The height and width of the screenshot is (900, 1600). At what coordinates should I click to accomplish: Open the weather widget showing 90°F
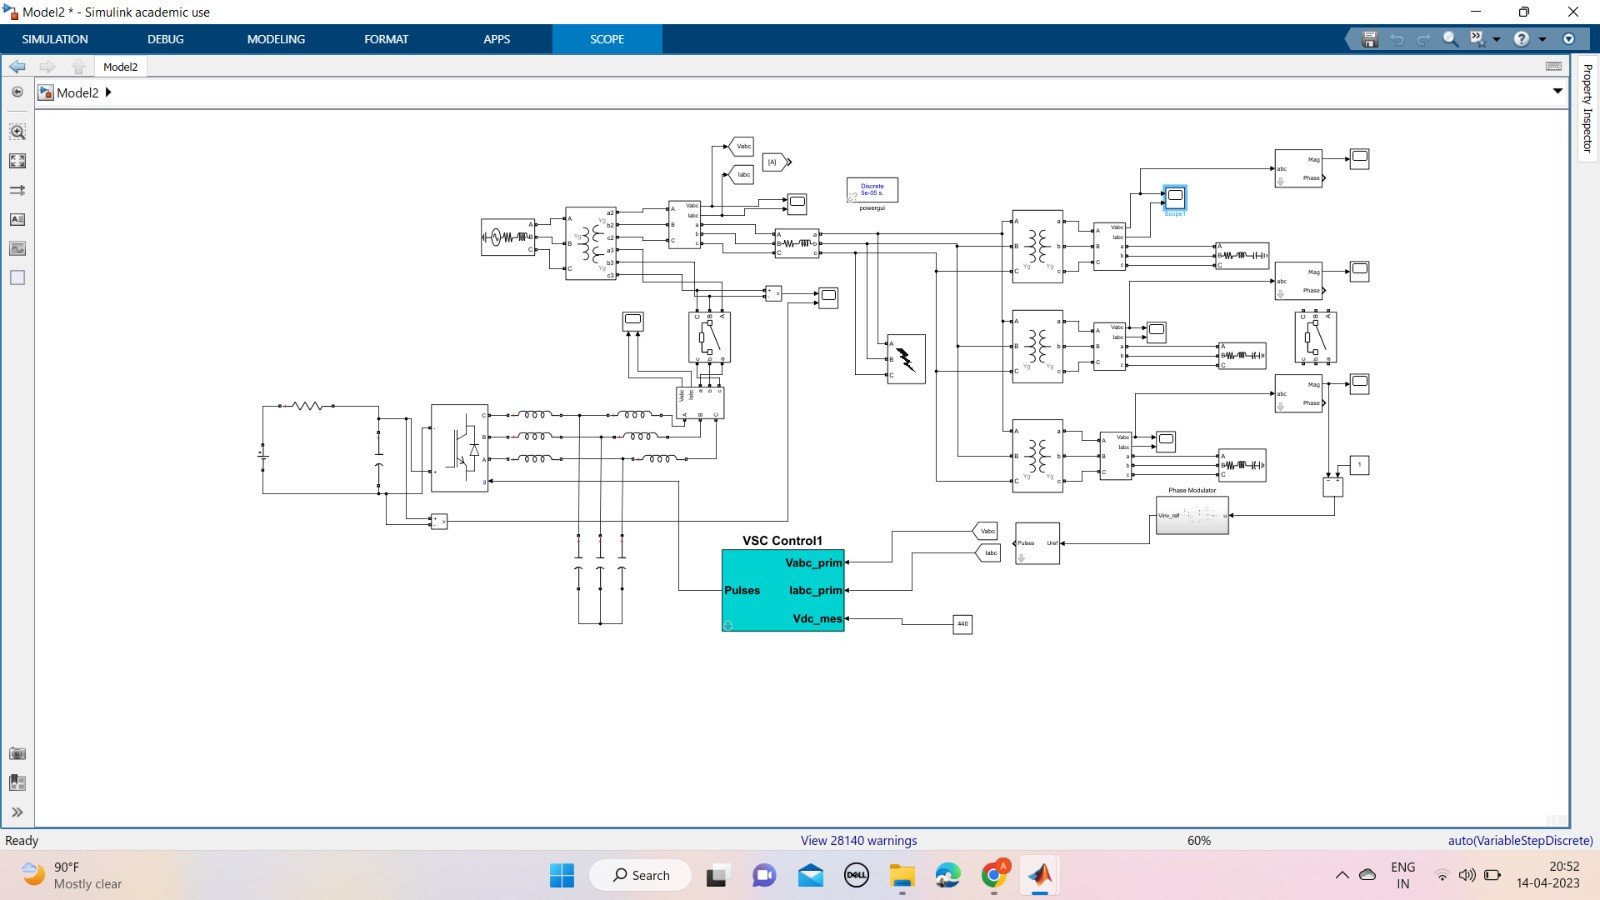coord(72,875)
